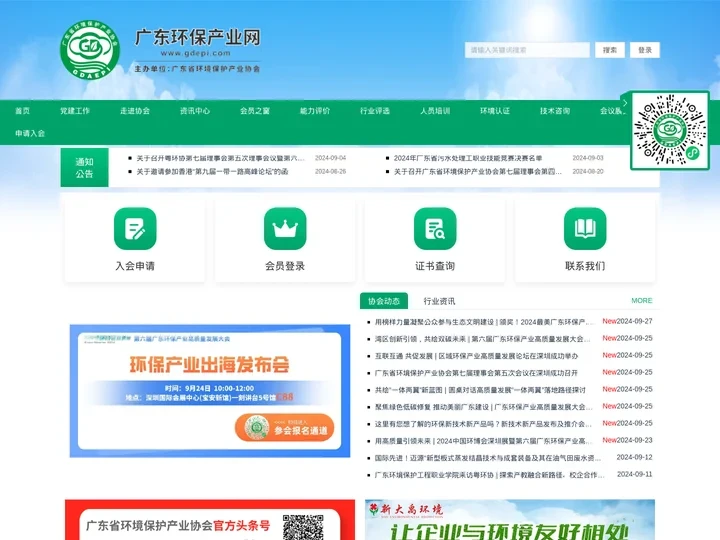Open notice dated 2024-08-20 about 第七届理事会第四
720x540 pixels.
[478, 171]
